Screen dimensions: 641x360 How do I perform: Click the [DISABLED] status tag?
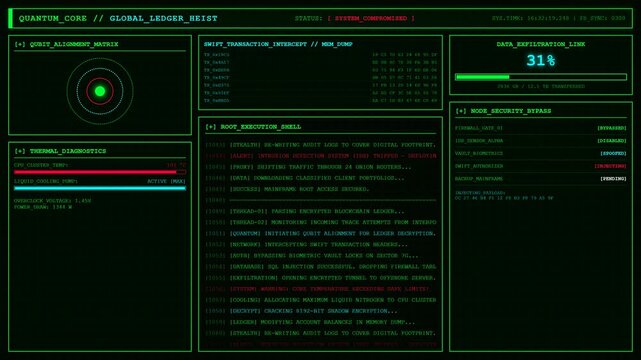point(612,141)
